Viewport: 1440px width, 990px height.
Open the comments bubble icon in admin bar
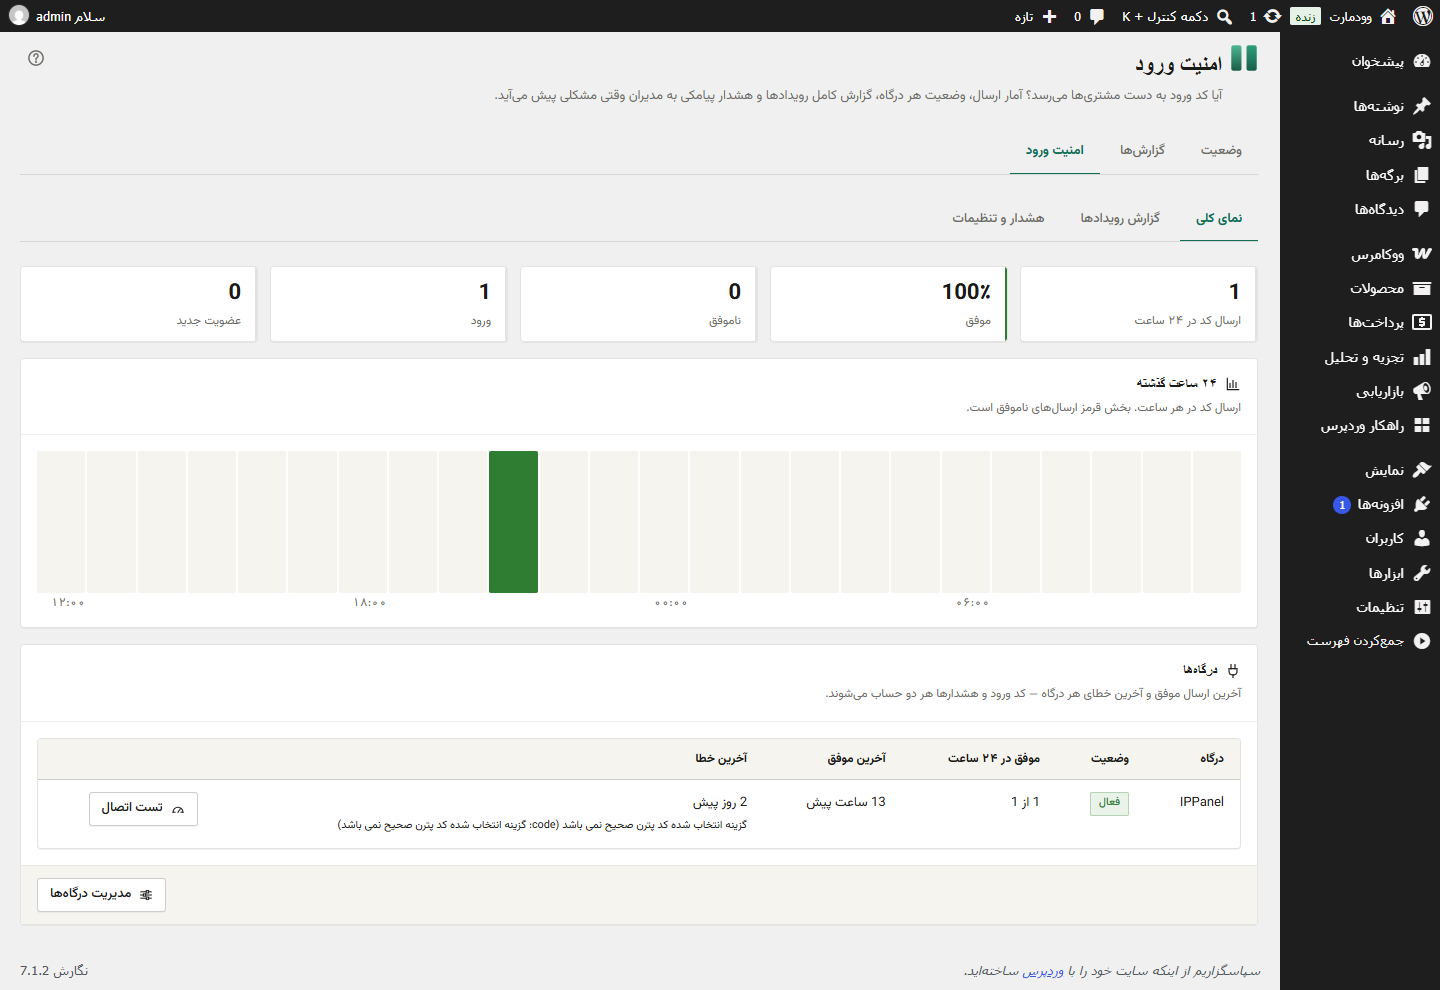[1097, 16]
